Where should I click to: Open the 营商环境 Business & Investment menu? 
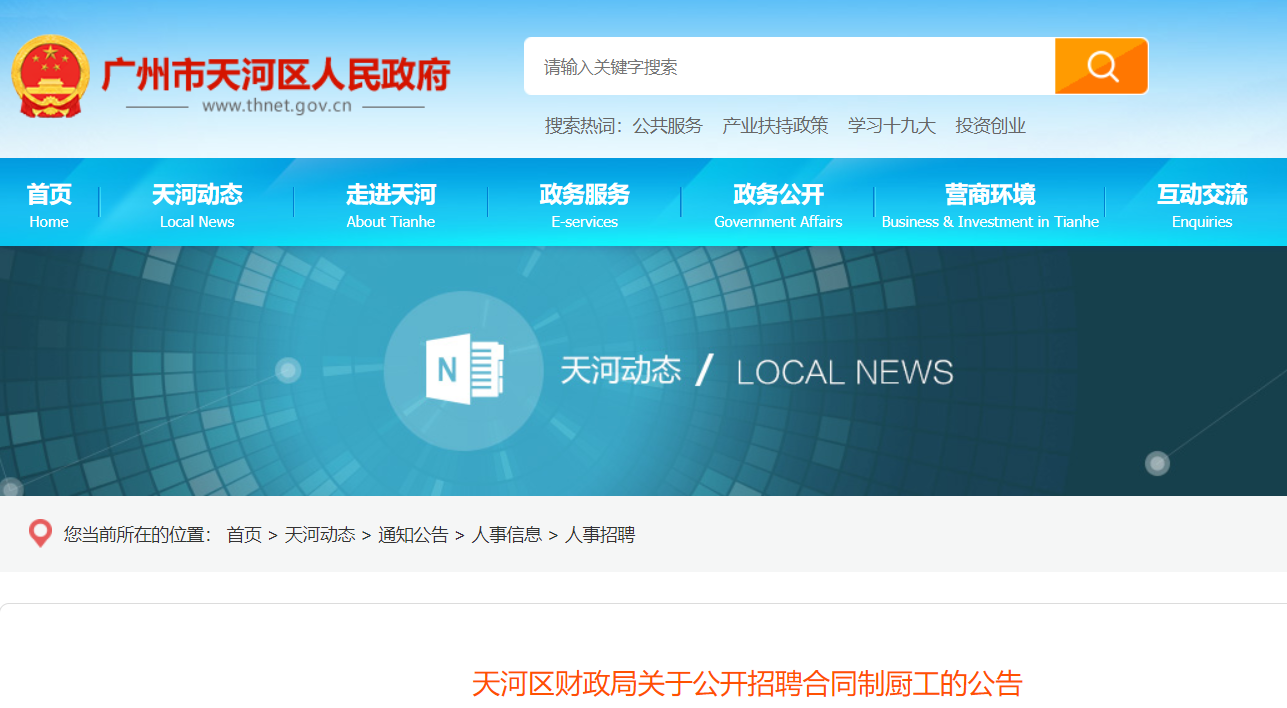click(990, 205)
